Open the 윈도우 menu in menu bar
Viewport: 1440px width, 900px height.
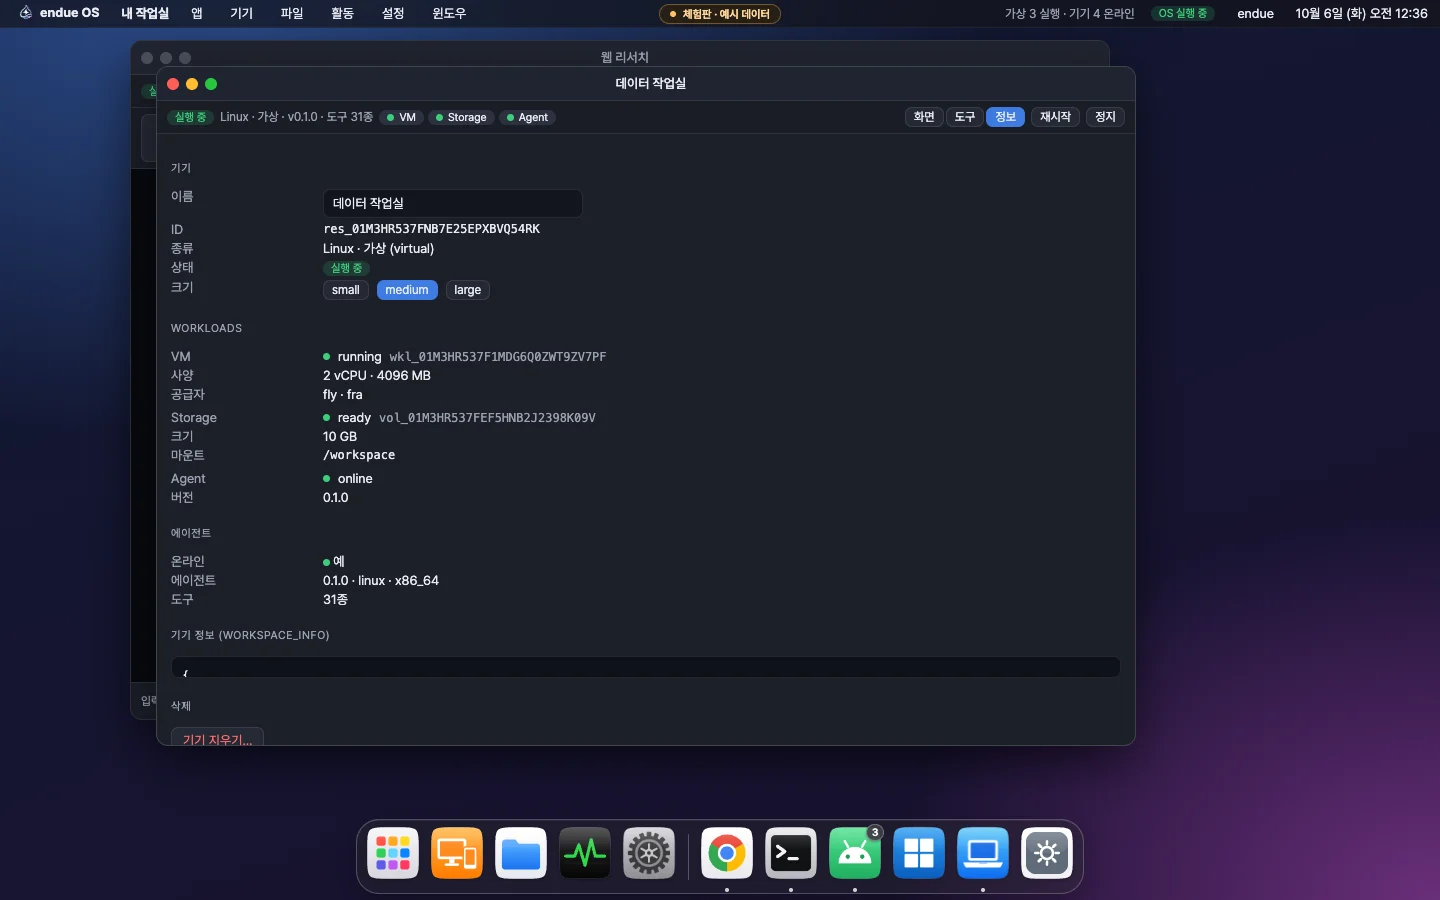449,13
